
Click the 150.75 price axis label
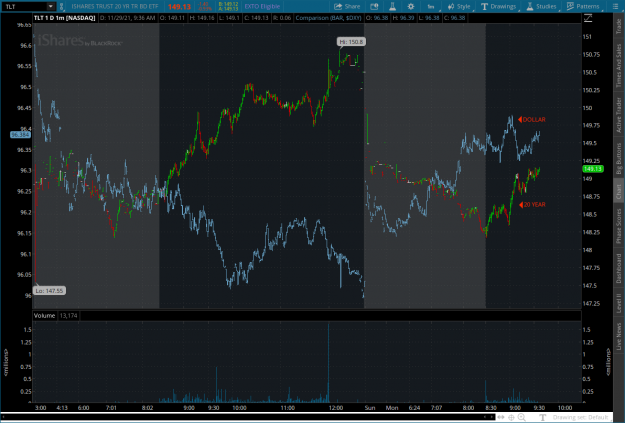click(x=591, y=54)
